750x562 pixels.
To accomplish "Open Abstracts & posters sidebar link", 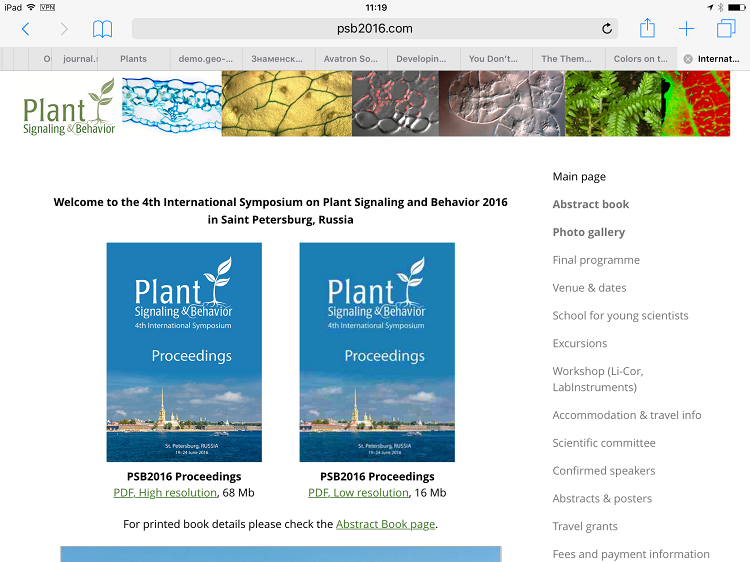I will coord(602,498).
